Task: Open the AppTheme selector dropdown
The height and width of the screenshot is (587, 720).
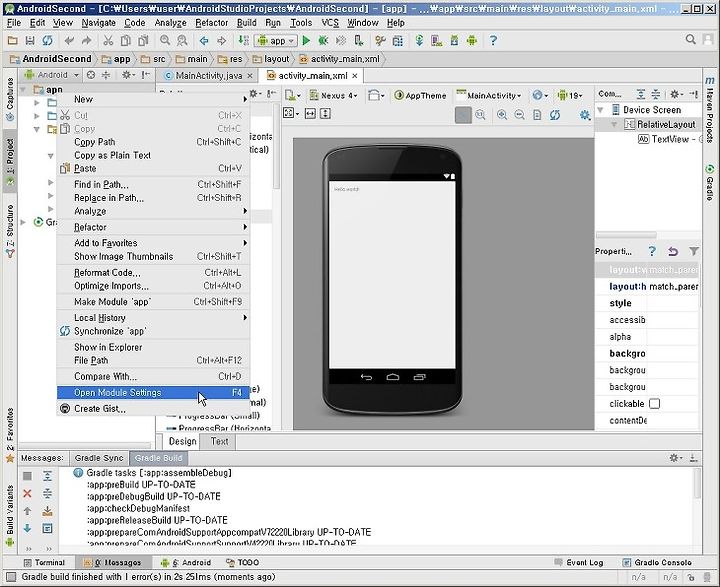Action: 420,96
